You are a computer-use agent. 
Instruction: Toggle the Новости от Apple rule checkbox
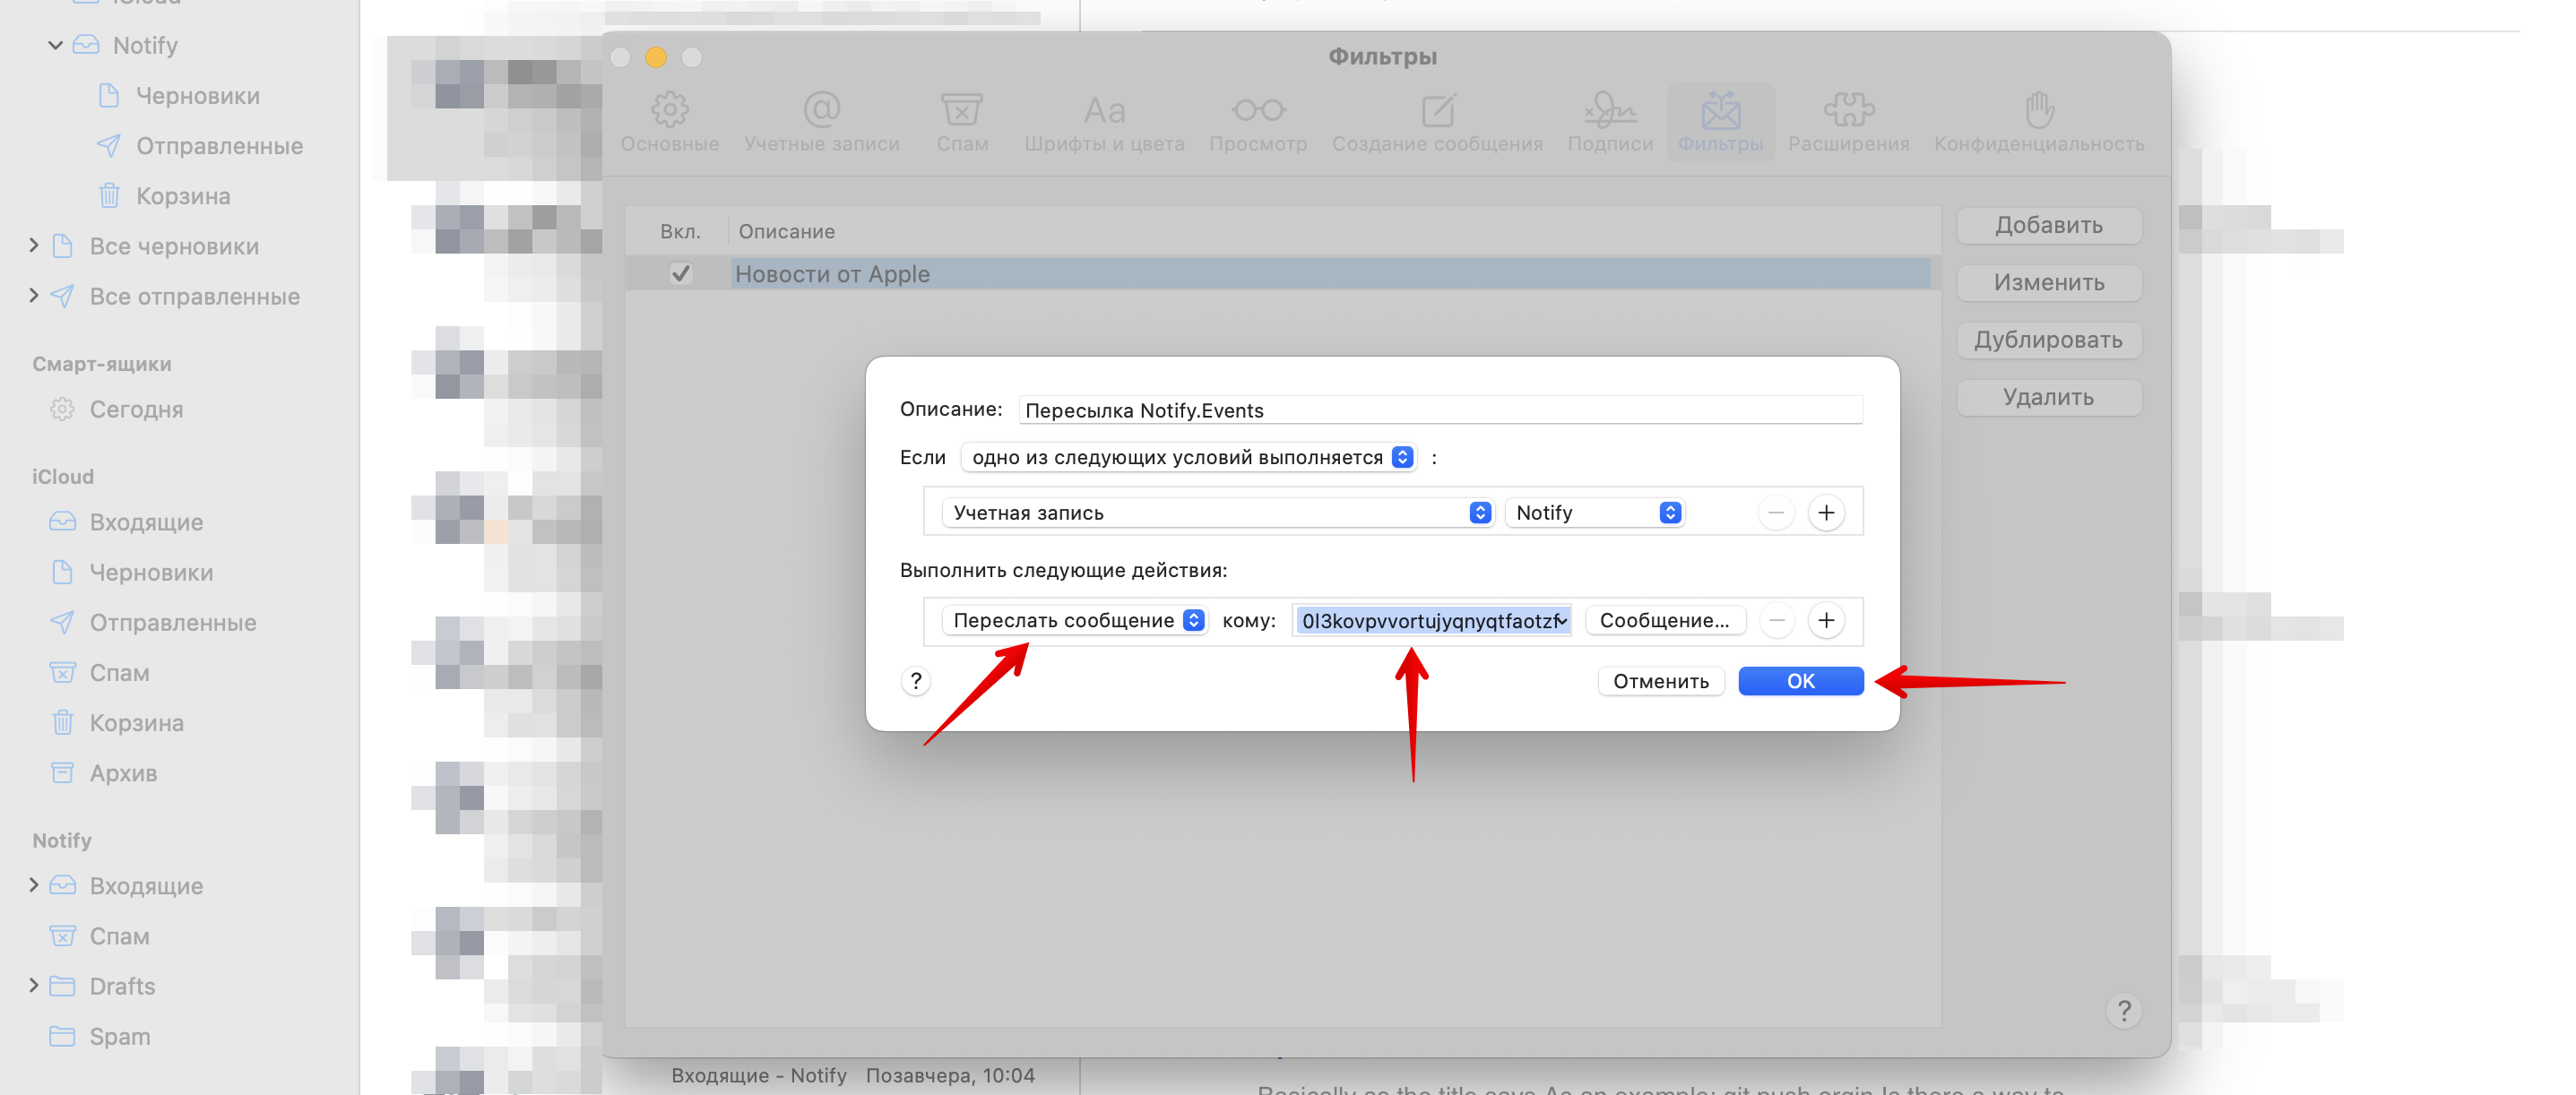680,273
